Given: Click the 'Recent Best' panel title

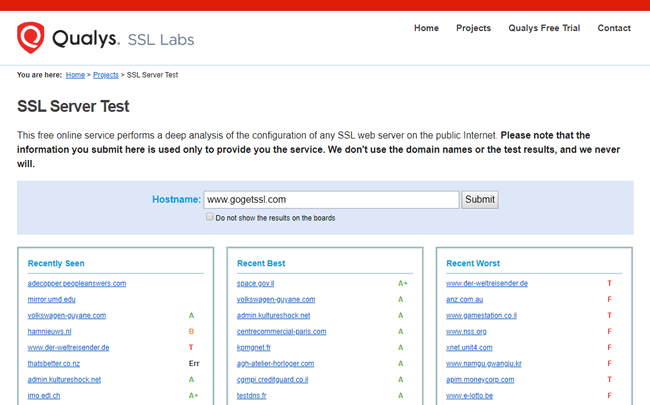Looking at the screenshot, I should 261,263.
